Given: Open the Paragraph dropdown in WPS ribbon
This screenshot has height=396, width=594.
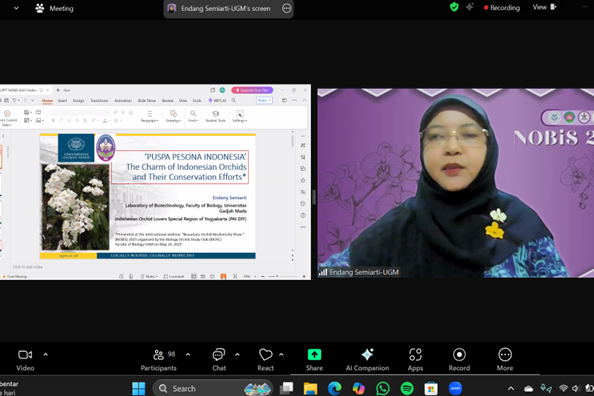Looking at the screenshot, I should 149,116.
